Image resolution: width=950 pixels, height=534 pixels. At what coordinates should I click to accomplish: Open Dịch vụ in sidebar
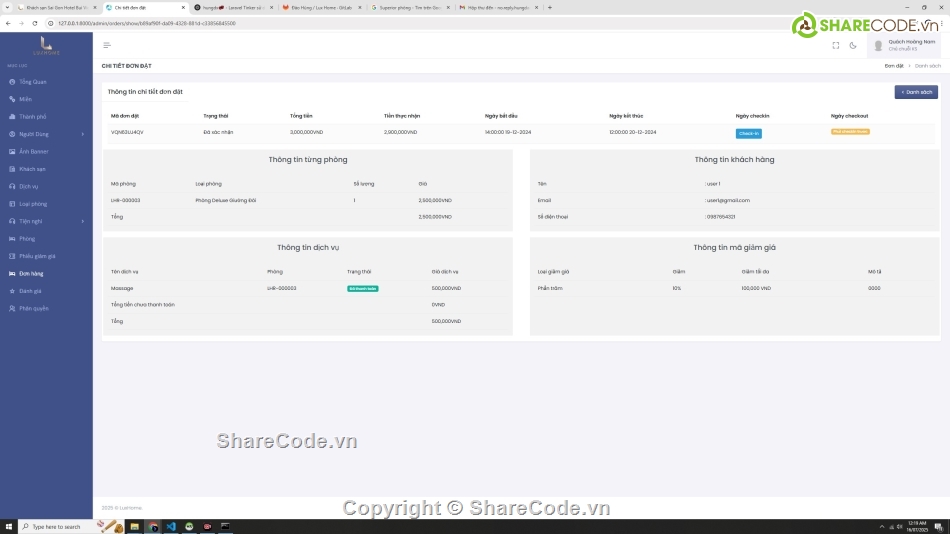click(x=28, y=187)
